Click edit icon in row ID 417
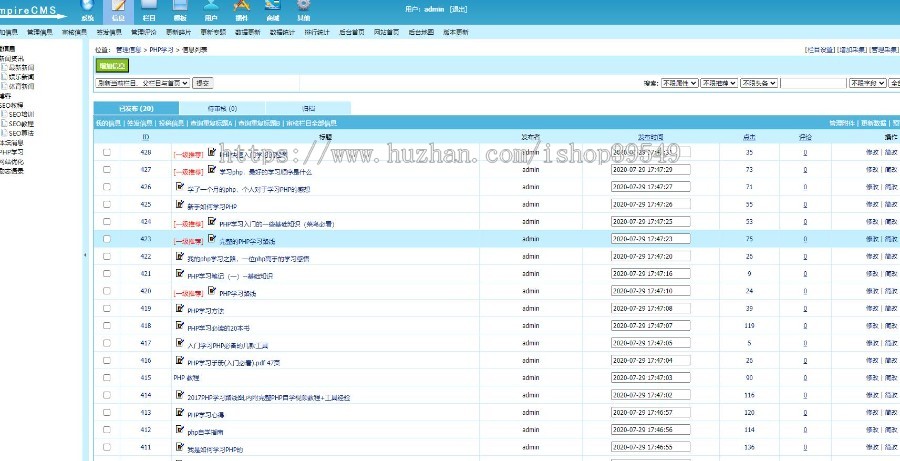This screenshot has width=900, height=461. pyautogui.click(x=180, y=343)
